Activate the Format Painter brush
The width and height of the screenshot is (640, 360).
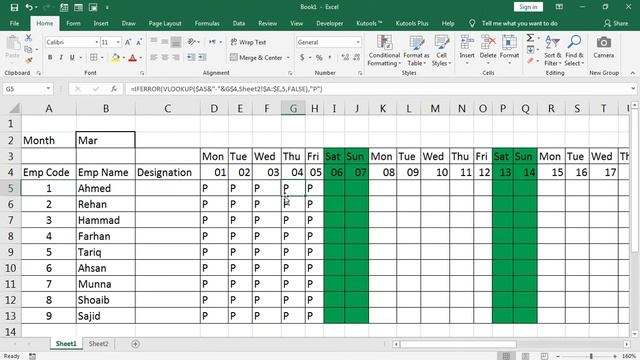click(x=28, y=60)
